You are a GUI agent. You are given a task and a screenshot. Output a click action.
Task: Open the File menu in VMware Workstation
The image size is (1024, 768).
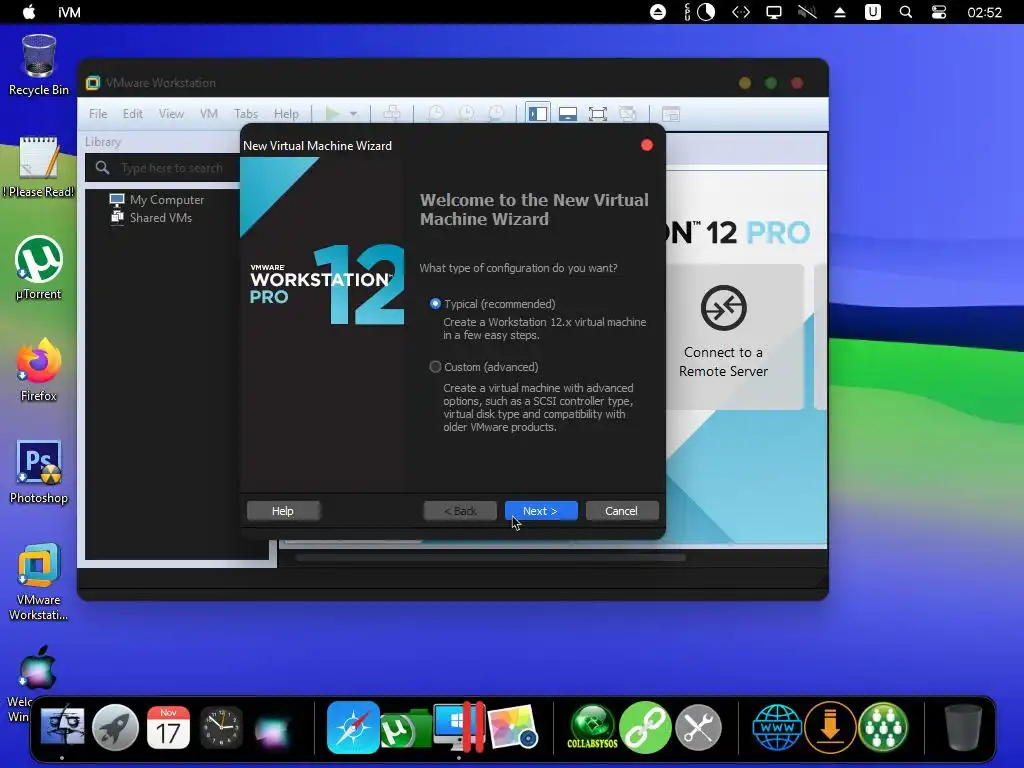pyautogui.click(x=98, y=114)
